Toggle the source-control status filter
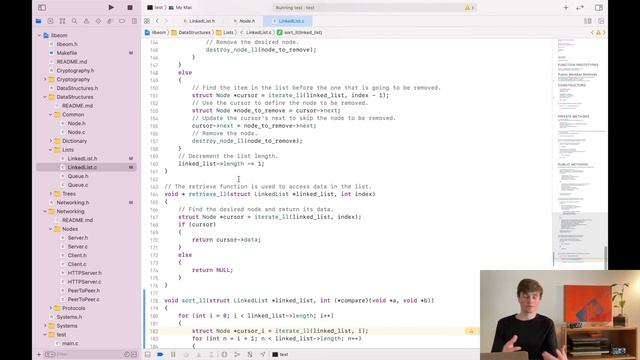Image resolution: width=640 pixels, height=360 pixels. click(133, 354)
